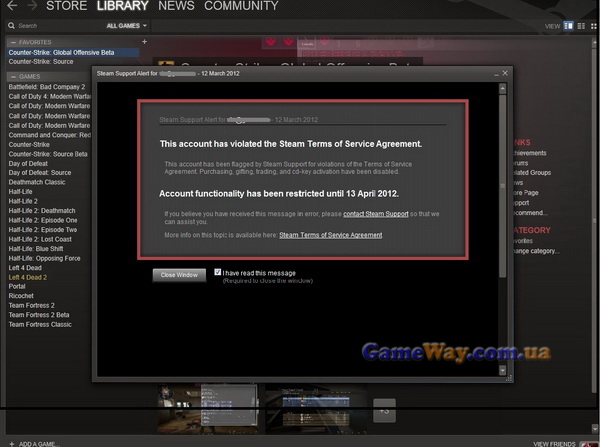Open the Store tab
This screenshot has height=447, width=600.
tap(66, 6)
